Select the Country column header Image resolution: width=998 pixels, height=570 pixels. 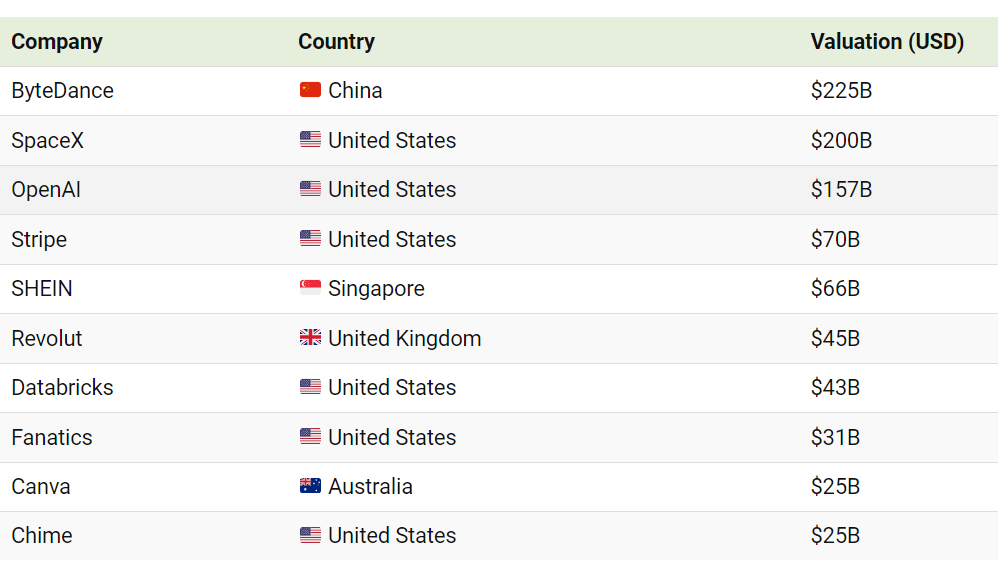(x=336, y=42)
